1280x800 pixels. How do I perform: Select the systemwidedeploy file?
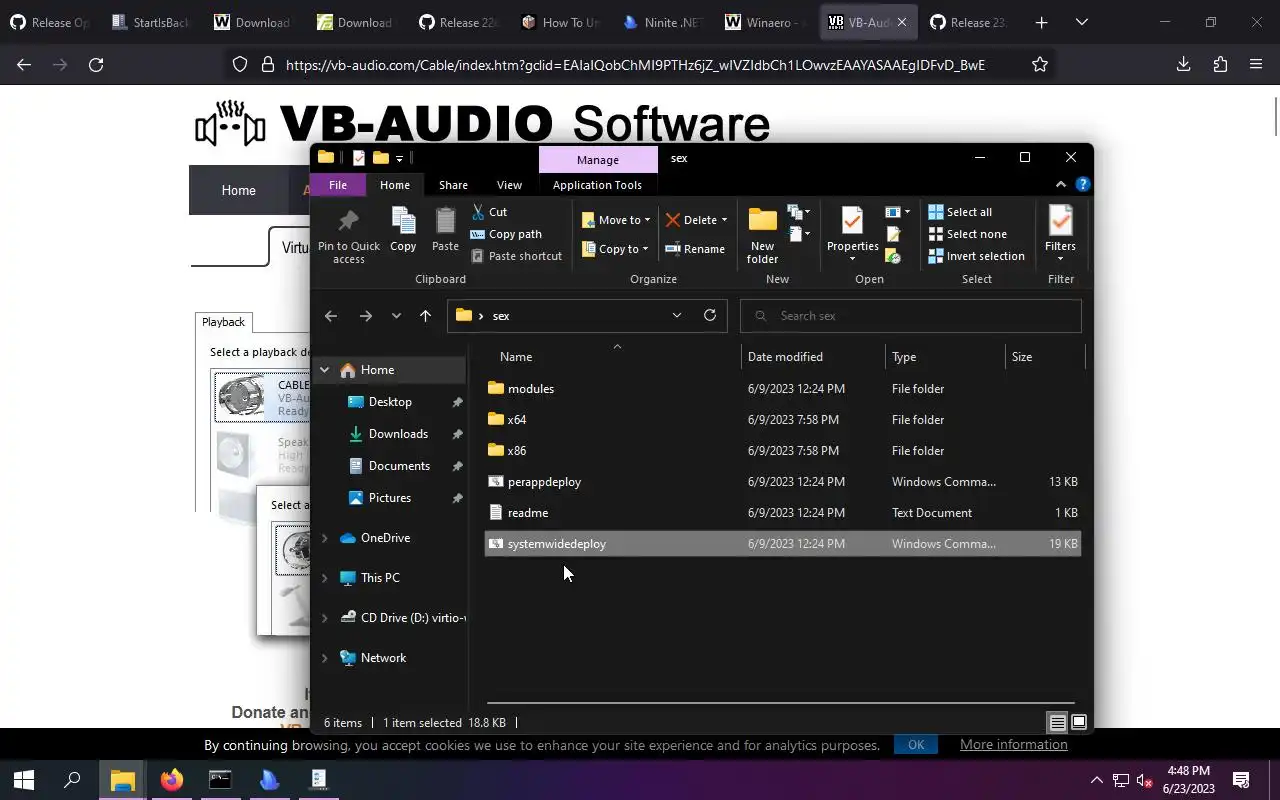782,544
